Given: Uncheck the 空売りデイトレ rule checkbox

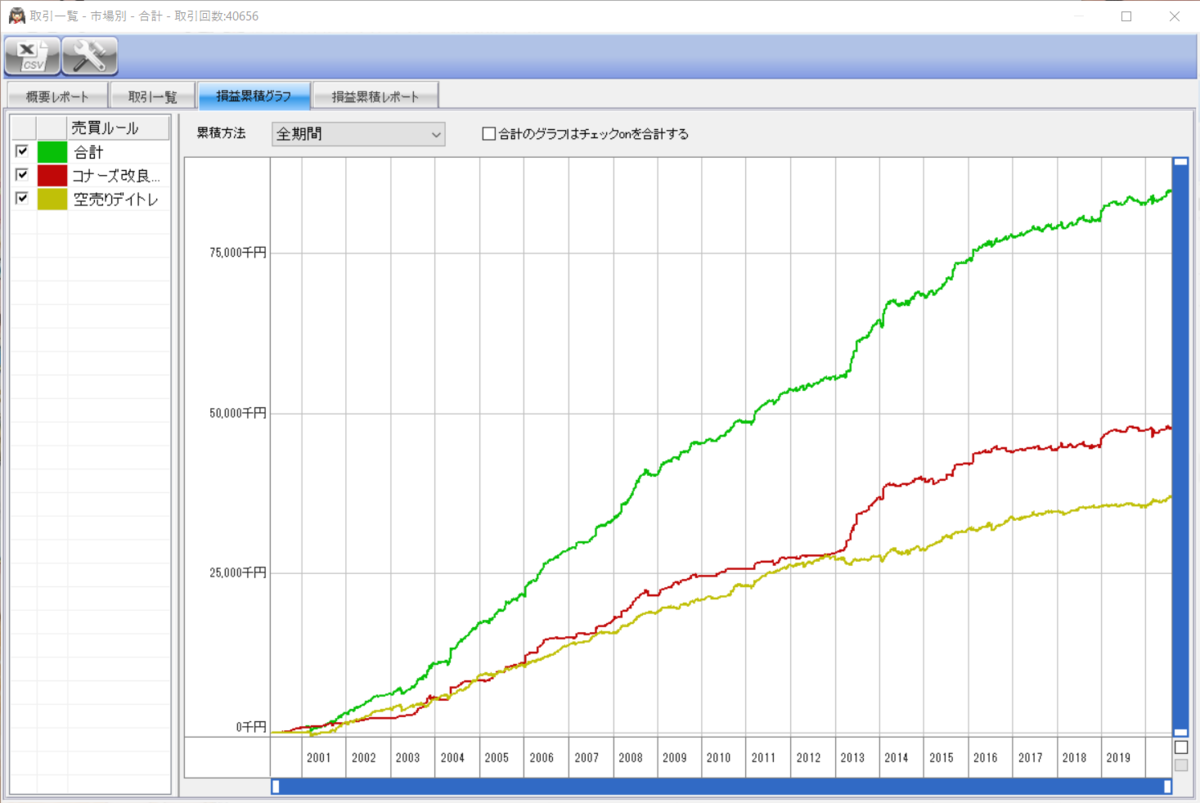Looking at the screenshot, I should coord(22,198).
